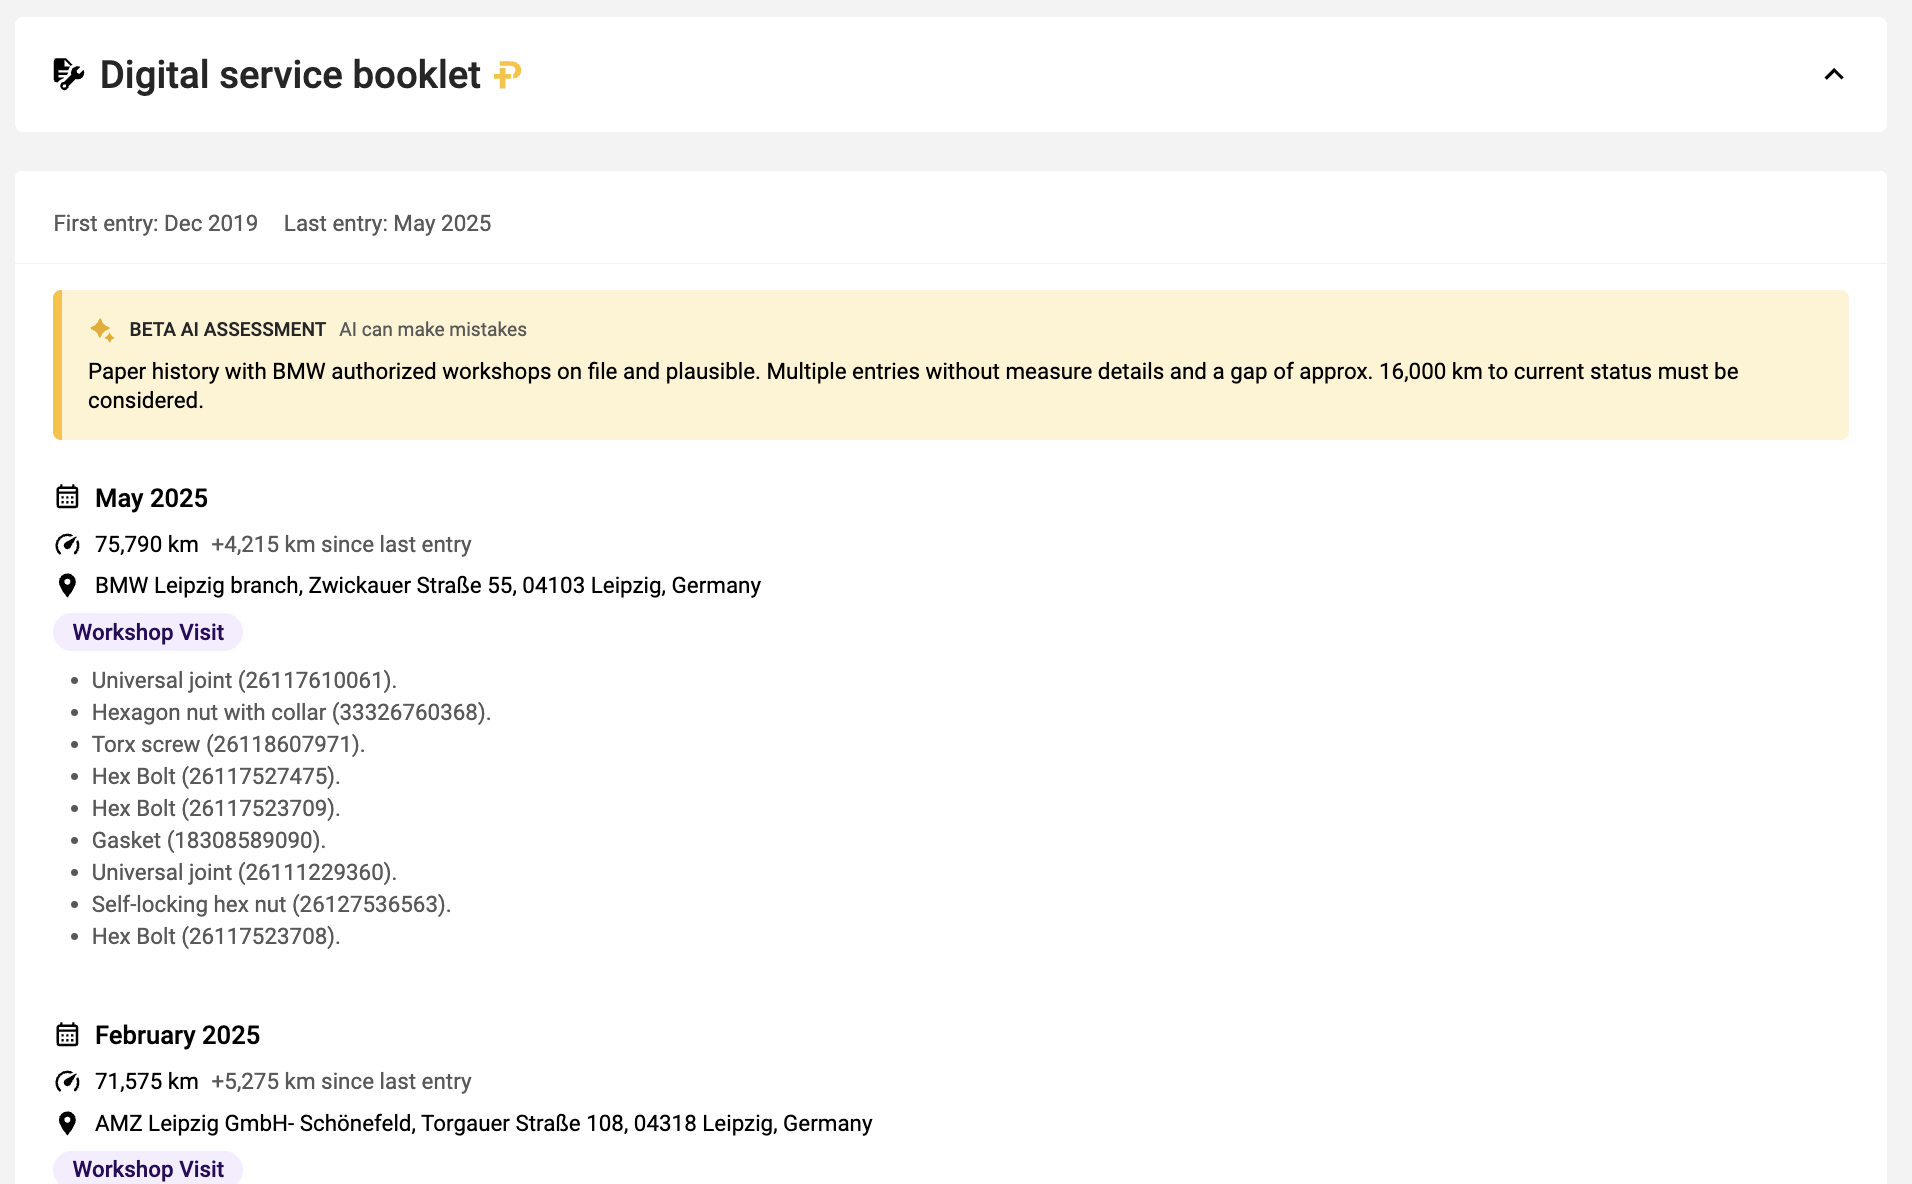Click the May 2025 entry heading
Viewport: 1912px width, 1184px height.
[151, 498]
